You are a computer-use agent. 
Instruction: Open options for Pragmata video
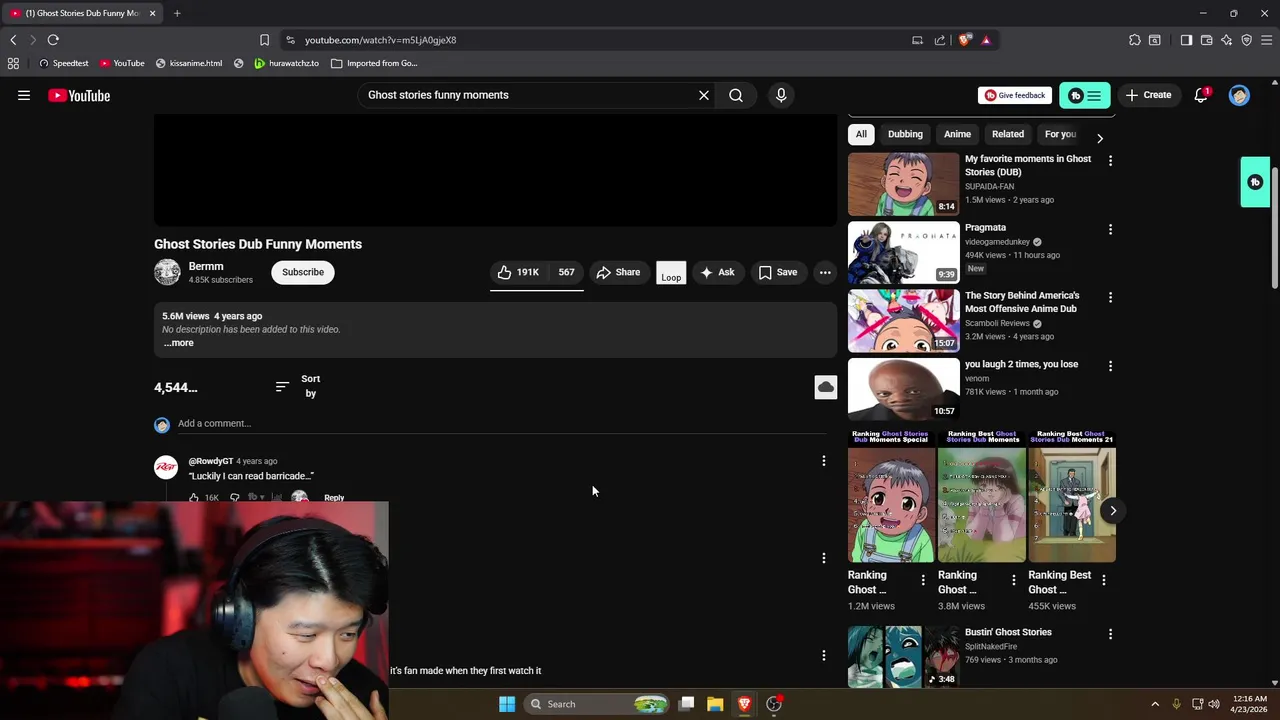[x=1110, y=229]
